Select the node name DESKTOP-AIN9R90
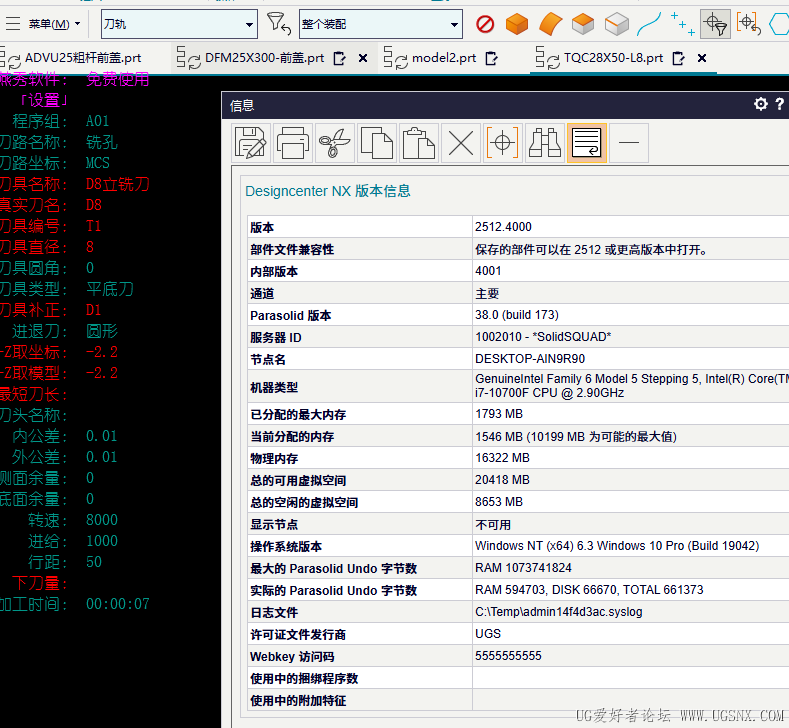The image size is (789, 728). (x=530, y=359)
